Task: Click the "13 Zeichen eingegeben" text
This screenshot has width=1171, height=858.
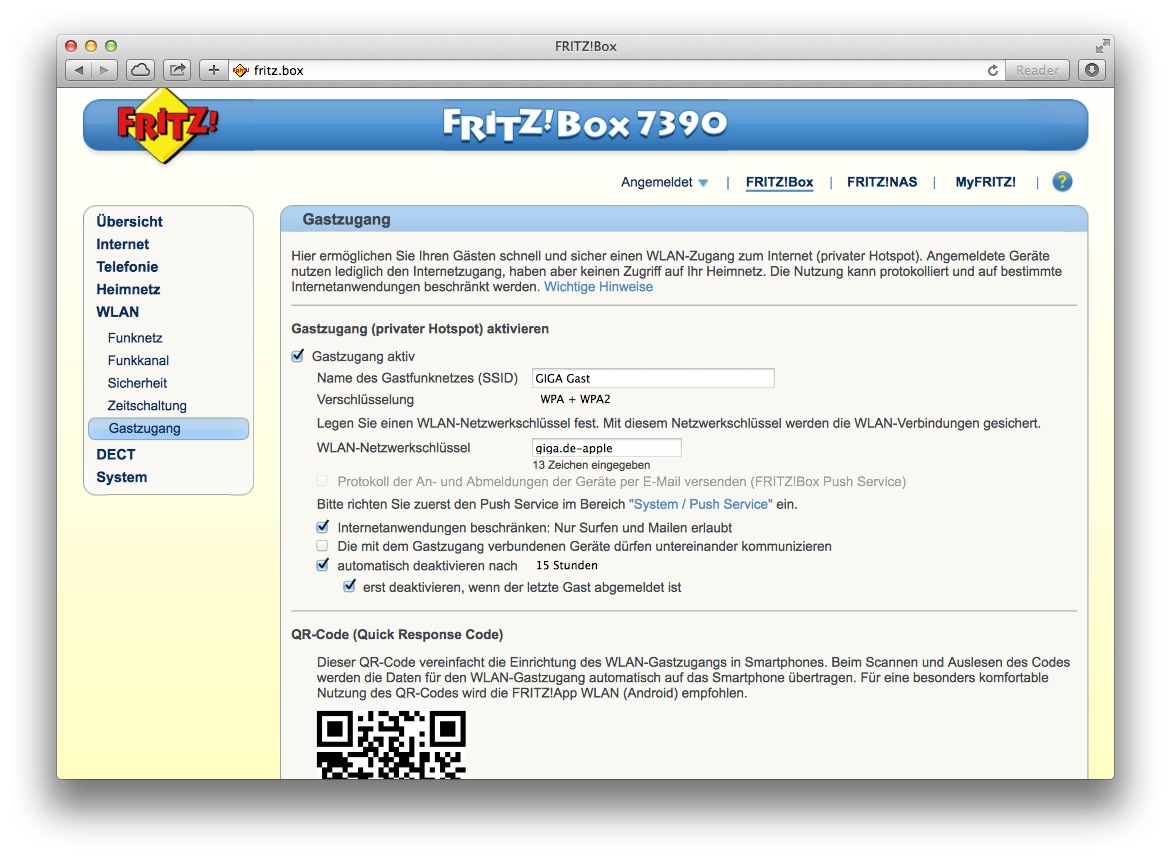Action: (591, 464)
